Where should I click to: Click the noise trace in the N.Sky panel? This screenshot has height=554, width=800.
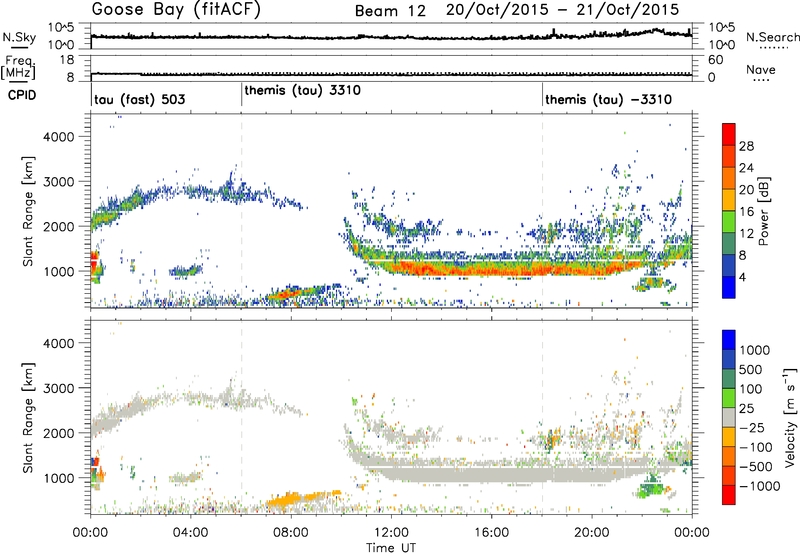click(391, 37)
